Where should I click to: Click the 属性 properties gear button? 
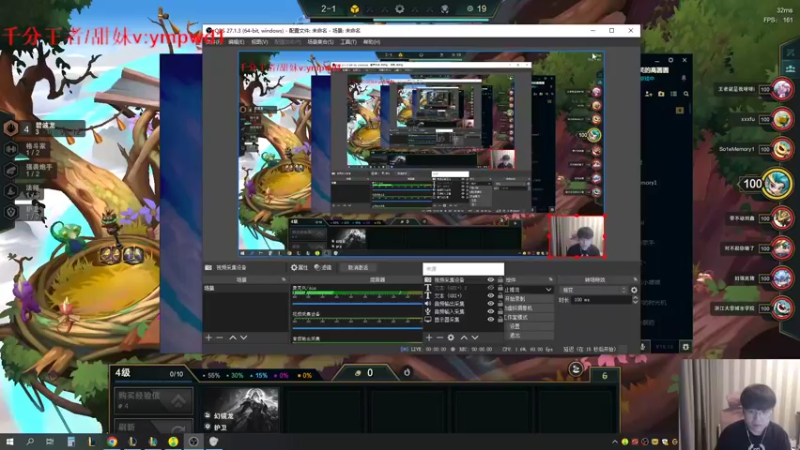pos(299,267)
